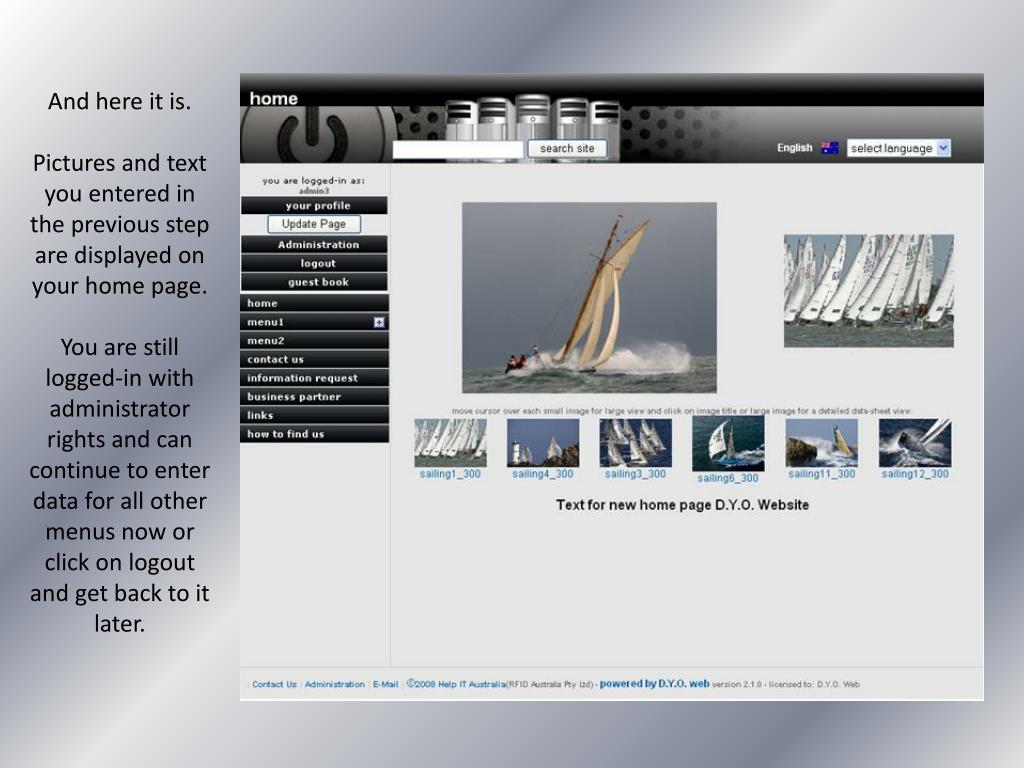This screenshot has height=768, width=1024.
Task: Select the sailing12_300 thumbnail image
Action: [915, 442]
